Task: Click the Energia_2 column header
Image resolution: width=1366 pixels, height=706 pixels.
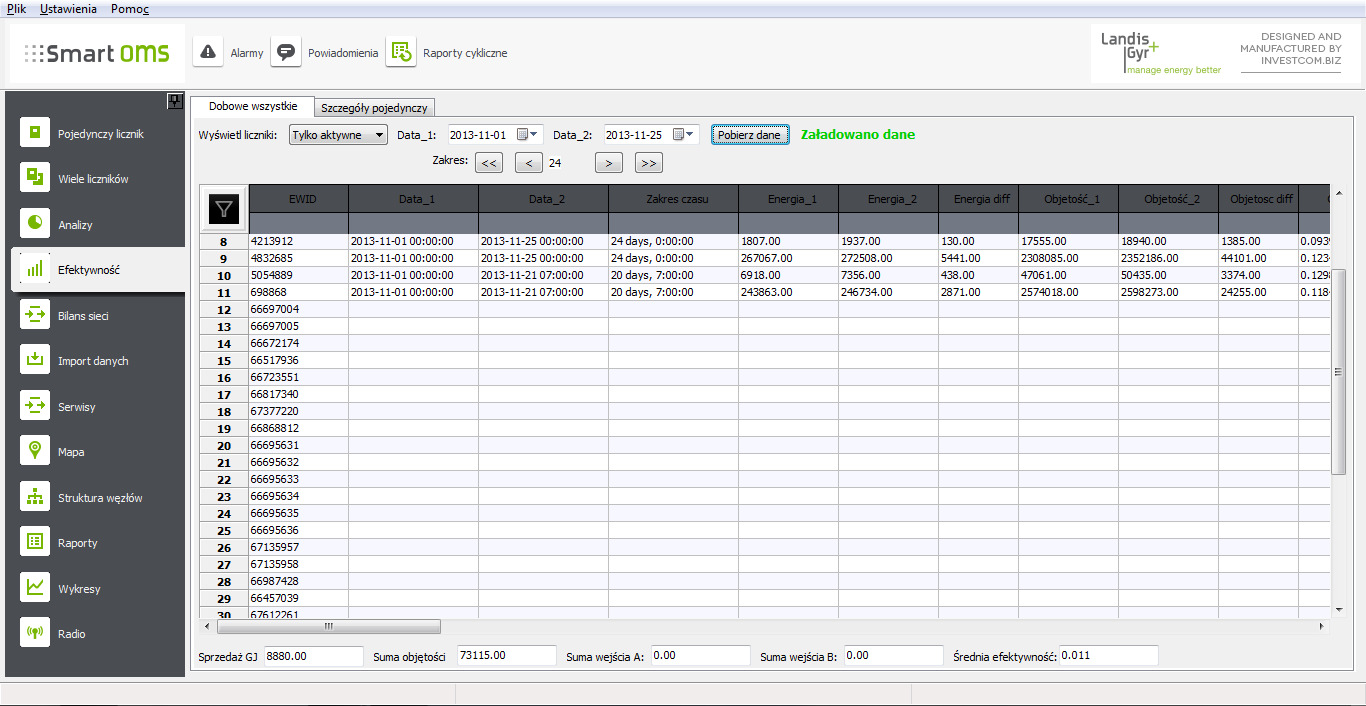Action: pyautogui.click(x=889, y=199)
